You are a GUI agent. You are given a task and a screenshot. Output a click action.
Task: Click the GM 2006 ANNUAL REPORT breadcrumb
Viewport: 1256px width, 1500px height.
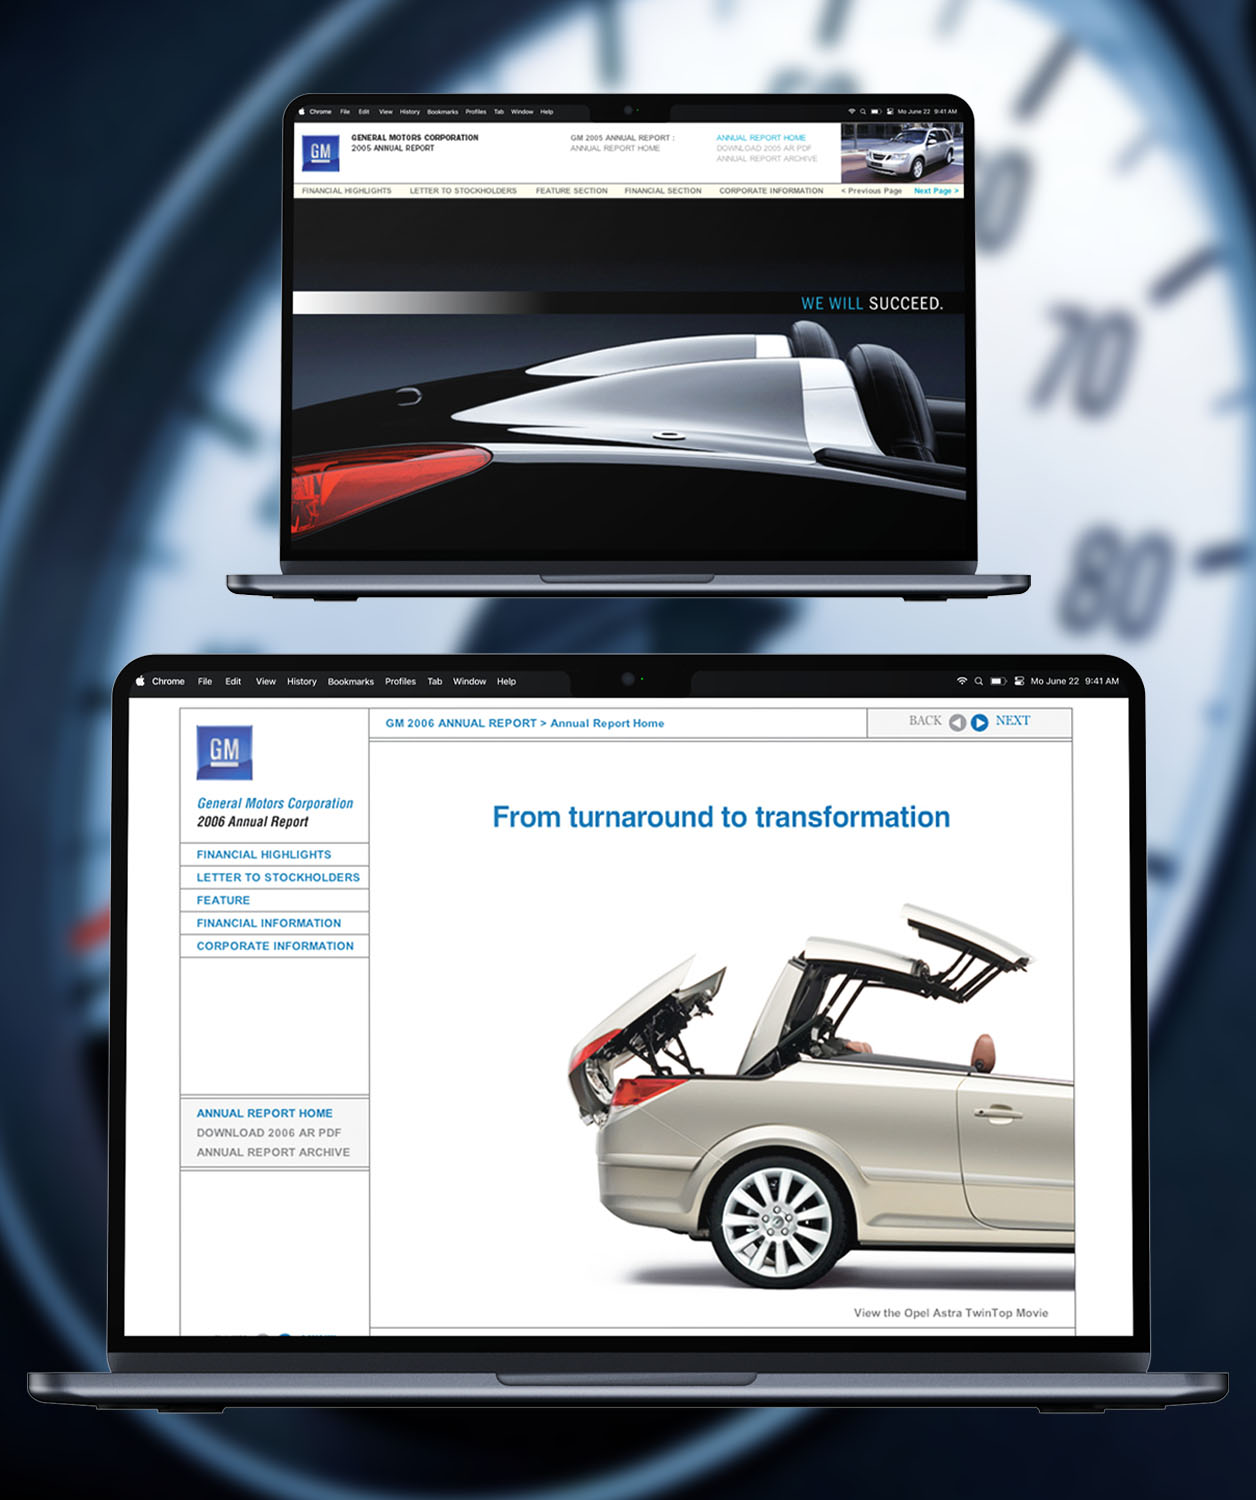coord(461,723)
